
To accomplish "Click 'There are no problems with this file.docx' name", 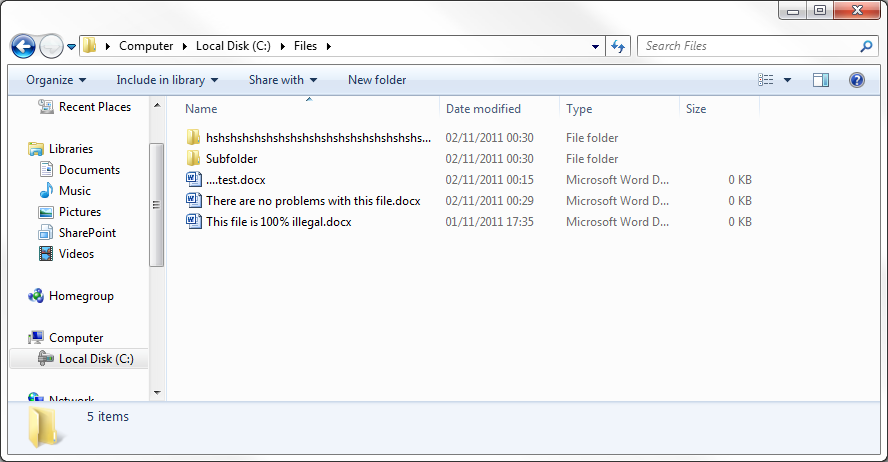I will pos(313,201).
